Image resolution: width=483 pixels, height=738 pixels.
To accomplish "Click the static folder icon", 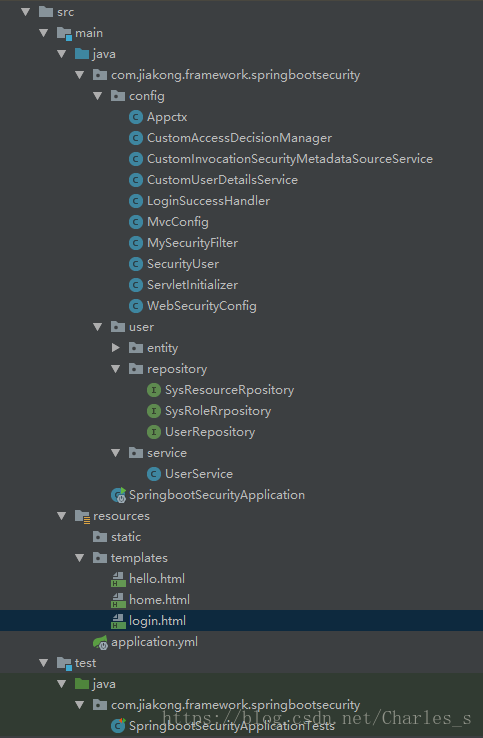I will tap(100, 537).
